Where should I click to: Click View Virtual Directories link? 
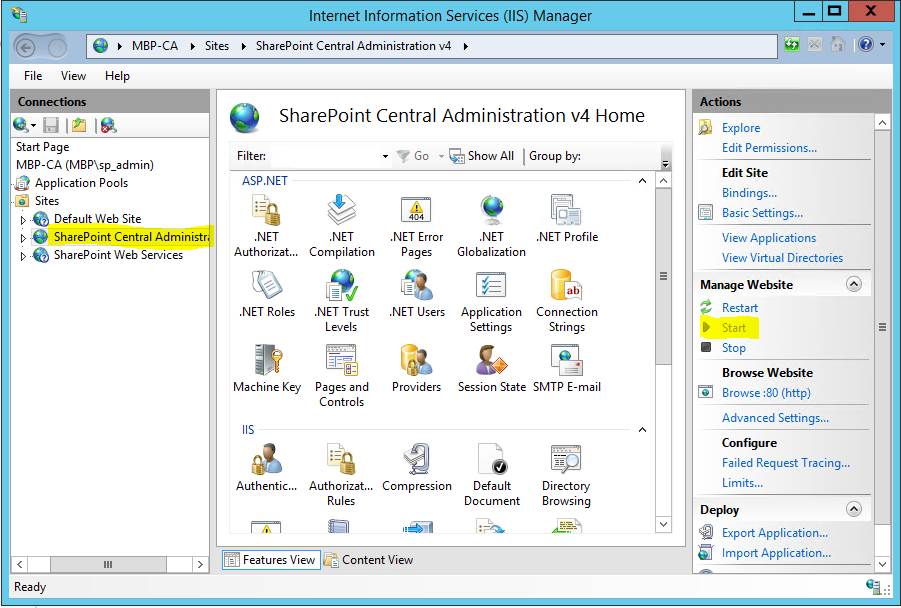tap(782, 258)
